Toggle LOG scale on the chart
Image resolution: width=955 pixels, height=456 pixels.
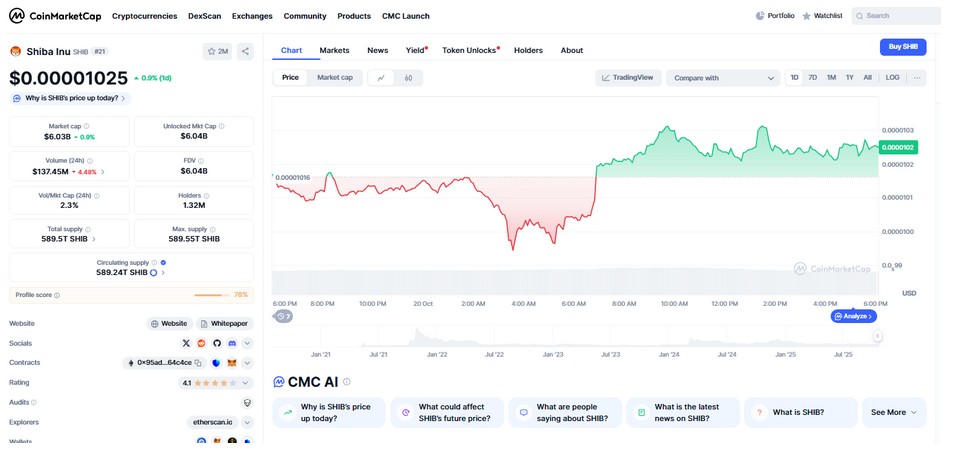[x=892, y=77]
